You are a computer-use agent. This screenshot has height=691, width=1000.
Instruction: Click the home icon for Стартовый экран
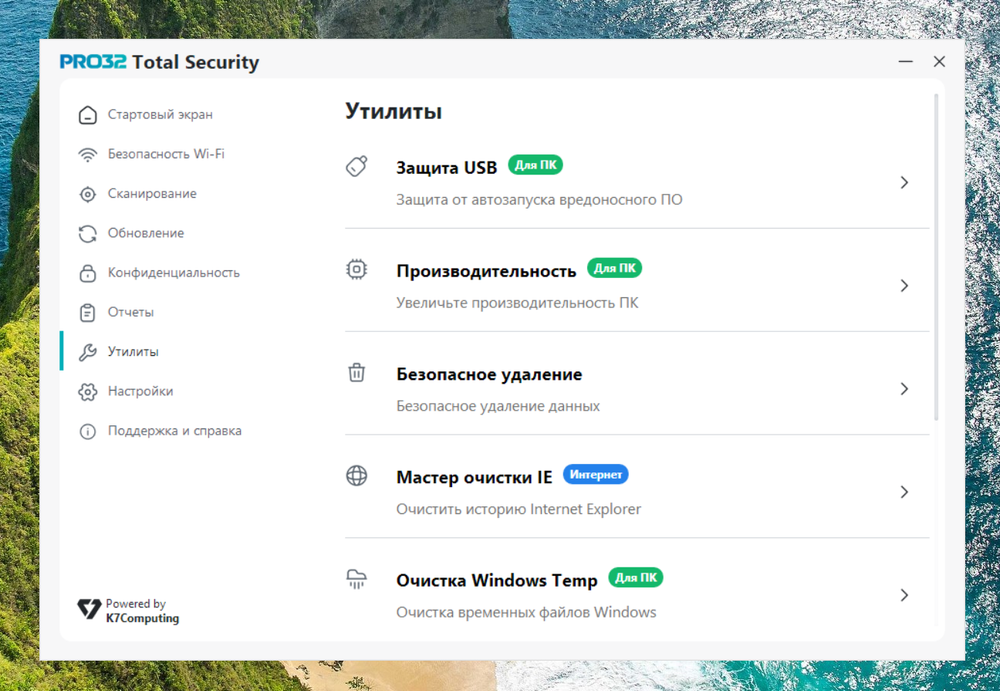pyautogui.click(x=87, y=115)
